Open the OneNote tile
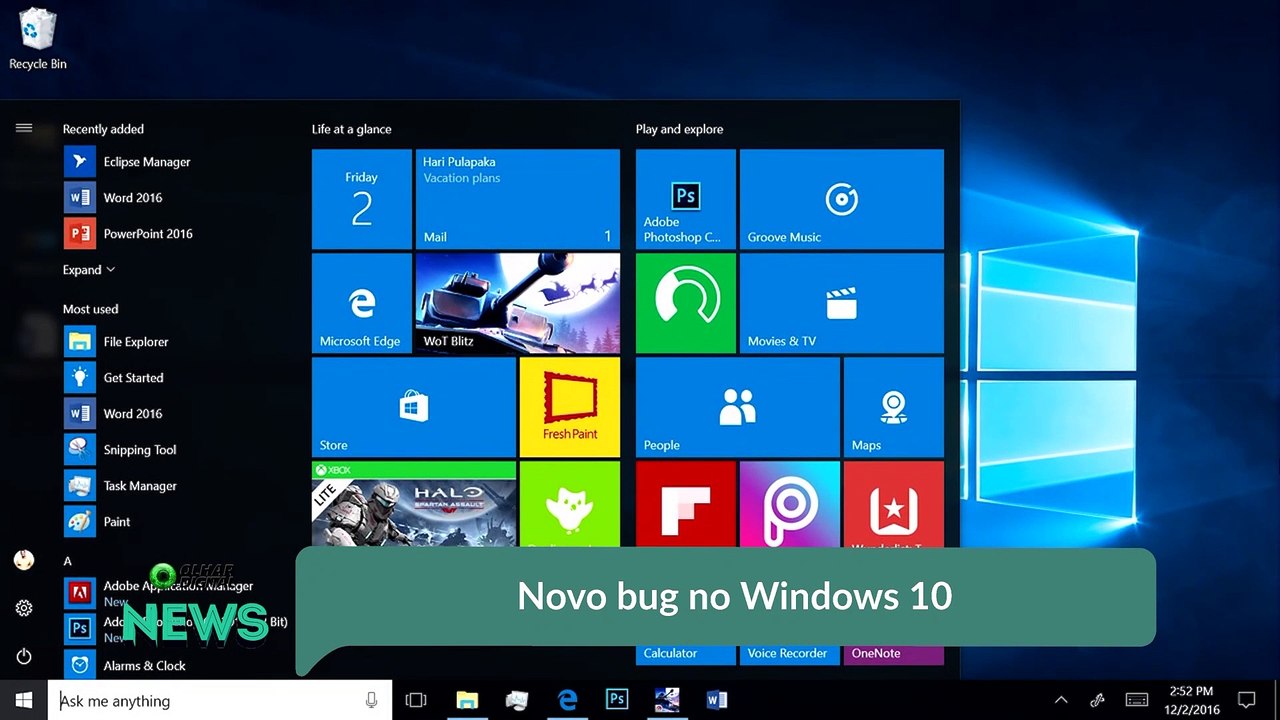 coord(894,654)
